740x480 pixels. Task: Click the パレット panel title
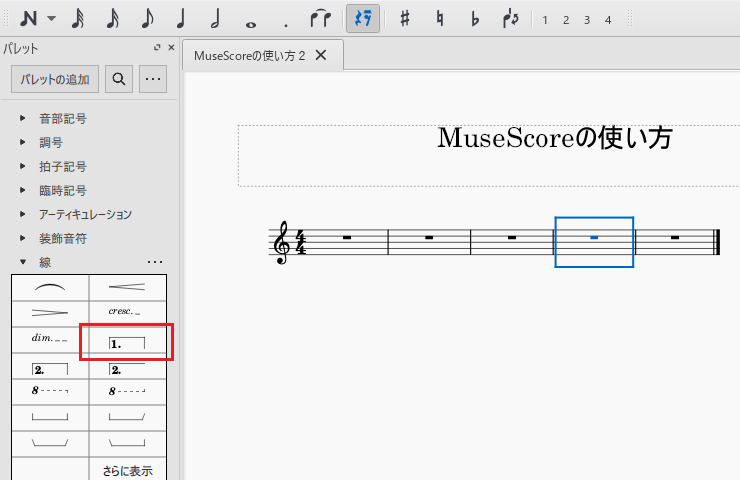(20, 48)
